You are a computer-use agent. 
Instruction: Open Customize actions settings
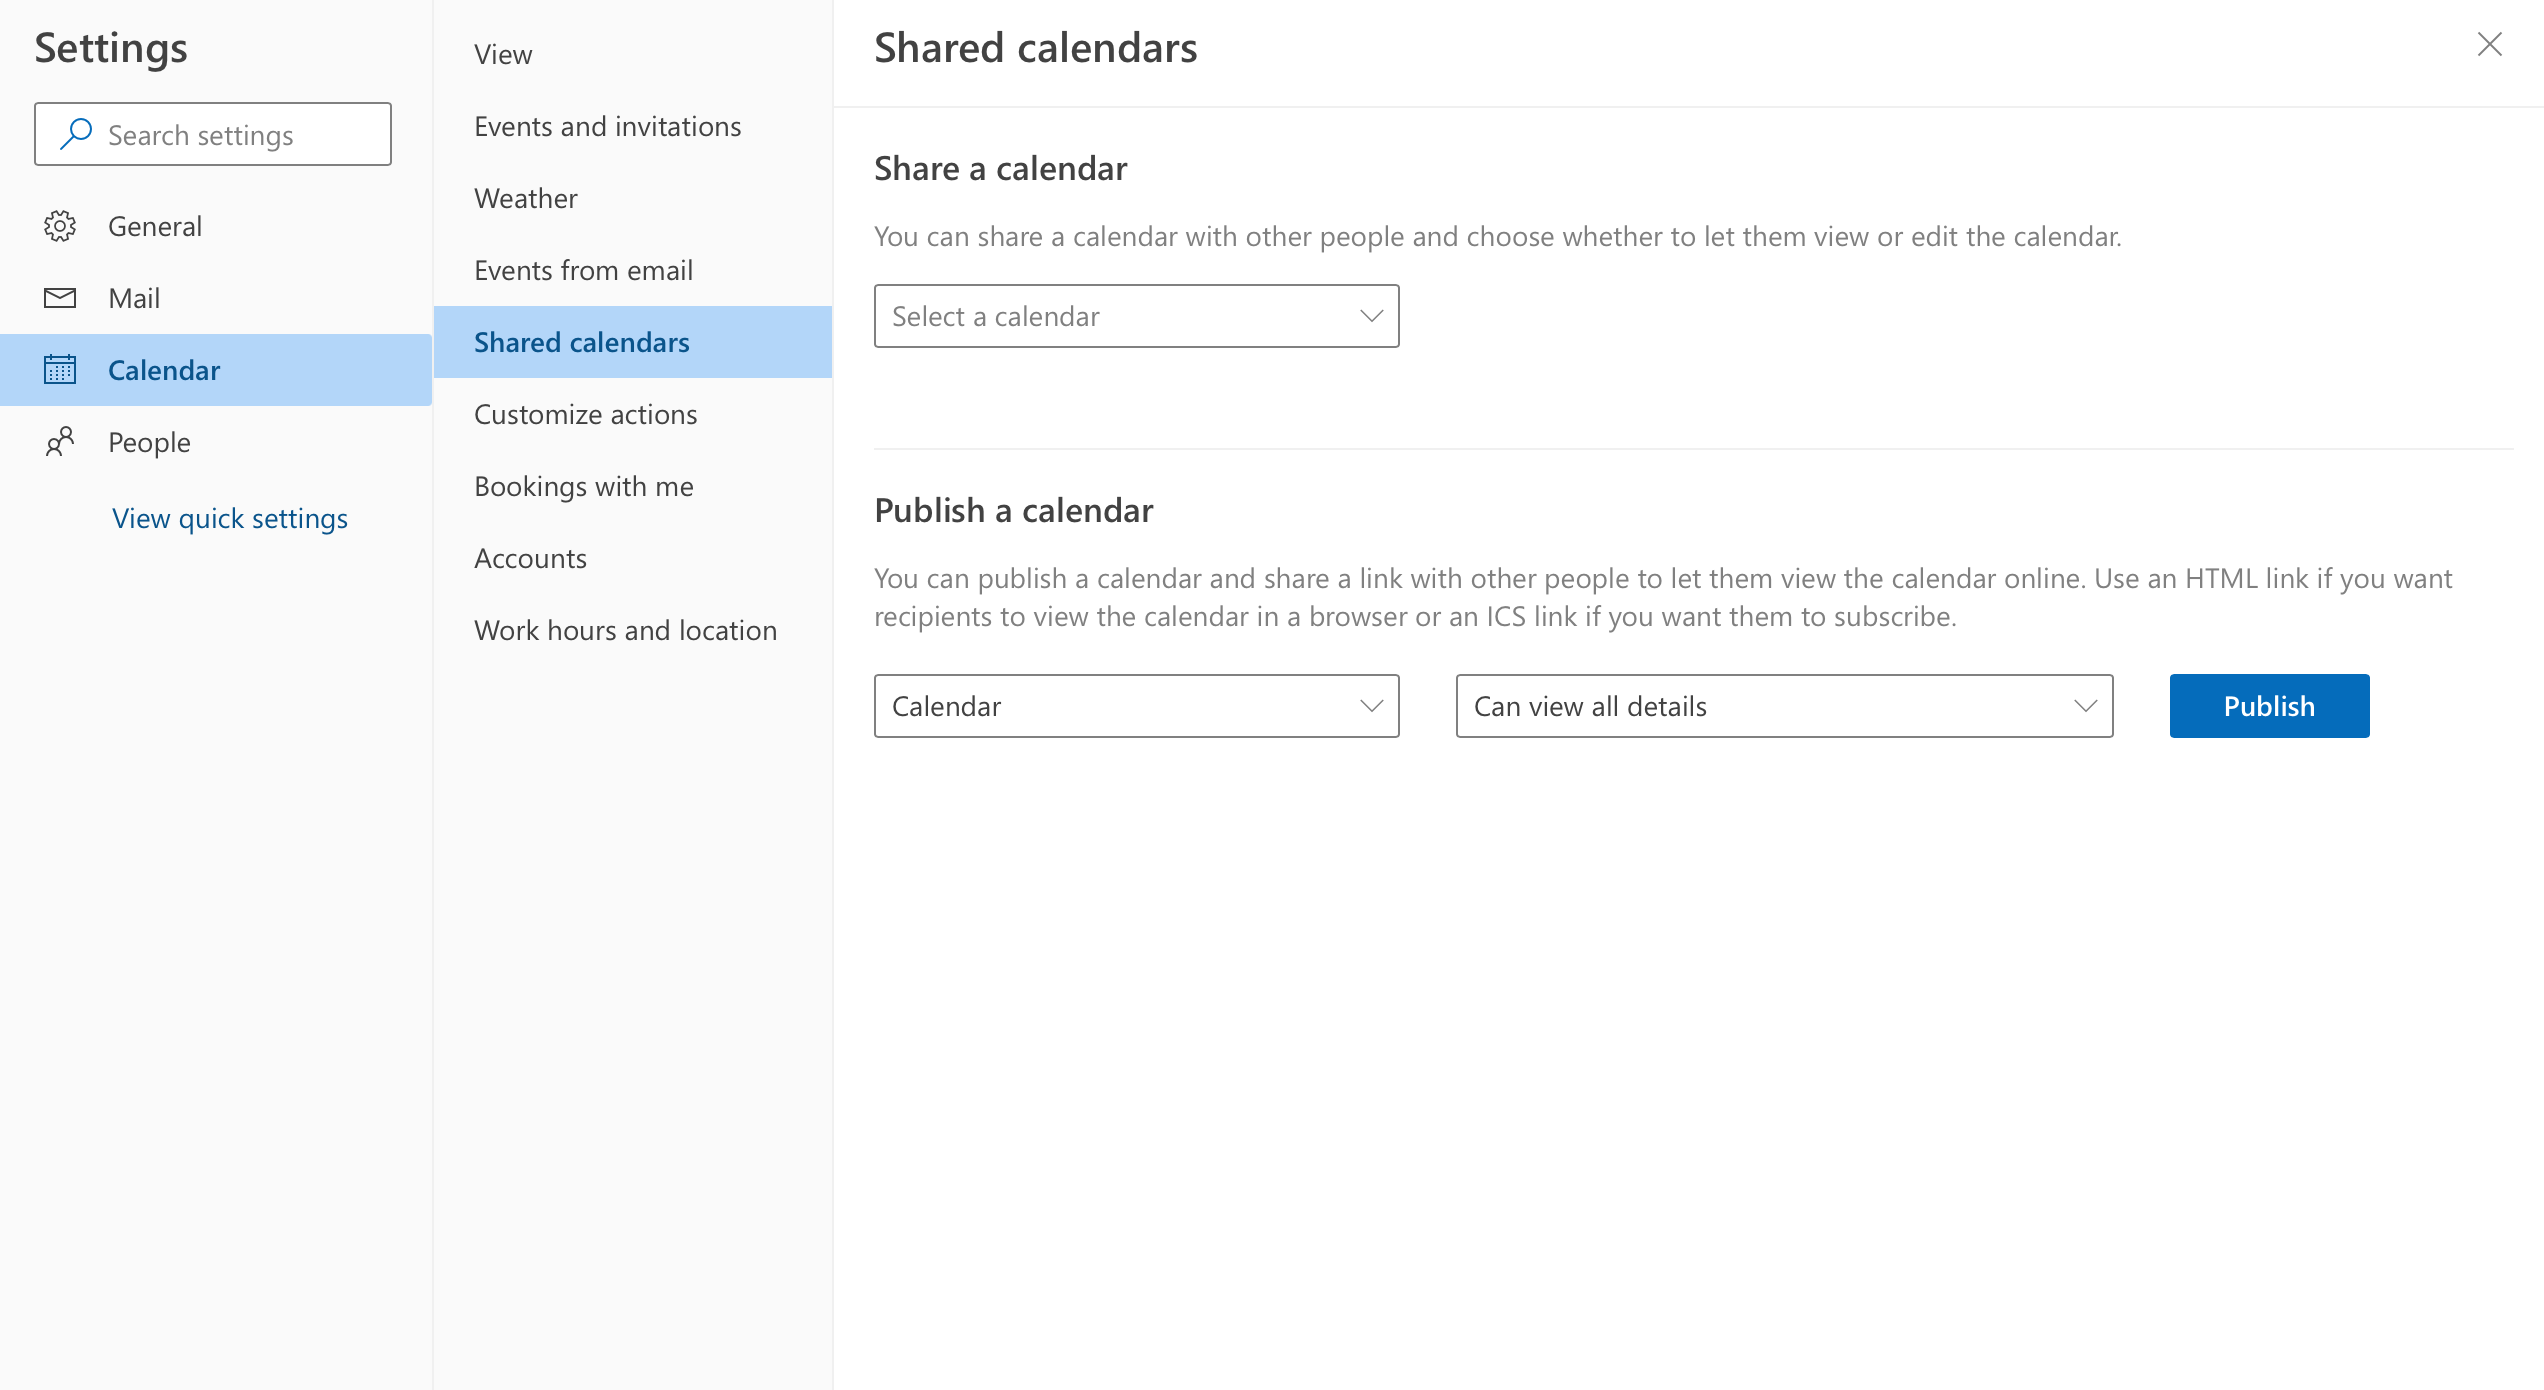(586, 414)
